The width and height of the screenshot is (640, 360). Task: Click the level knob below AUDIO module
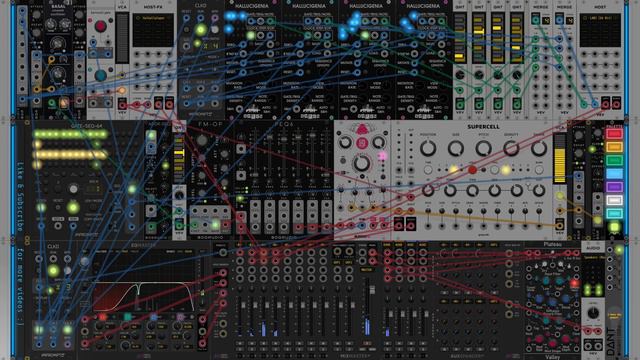[593, 313]
